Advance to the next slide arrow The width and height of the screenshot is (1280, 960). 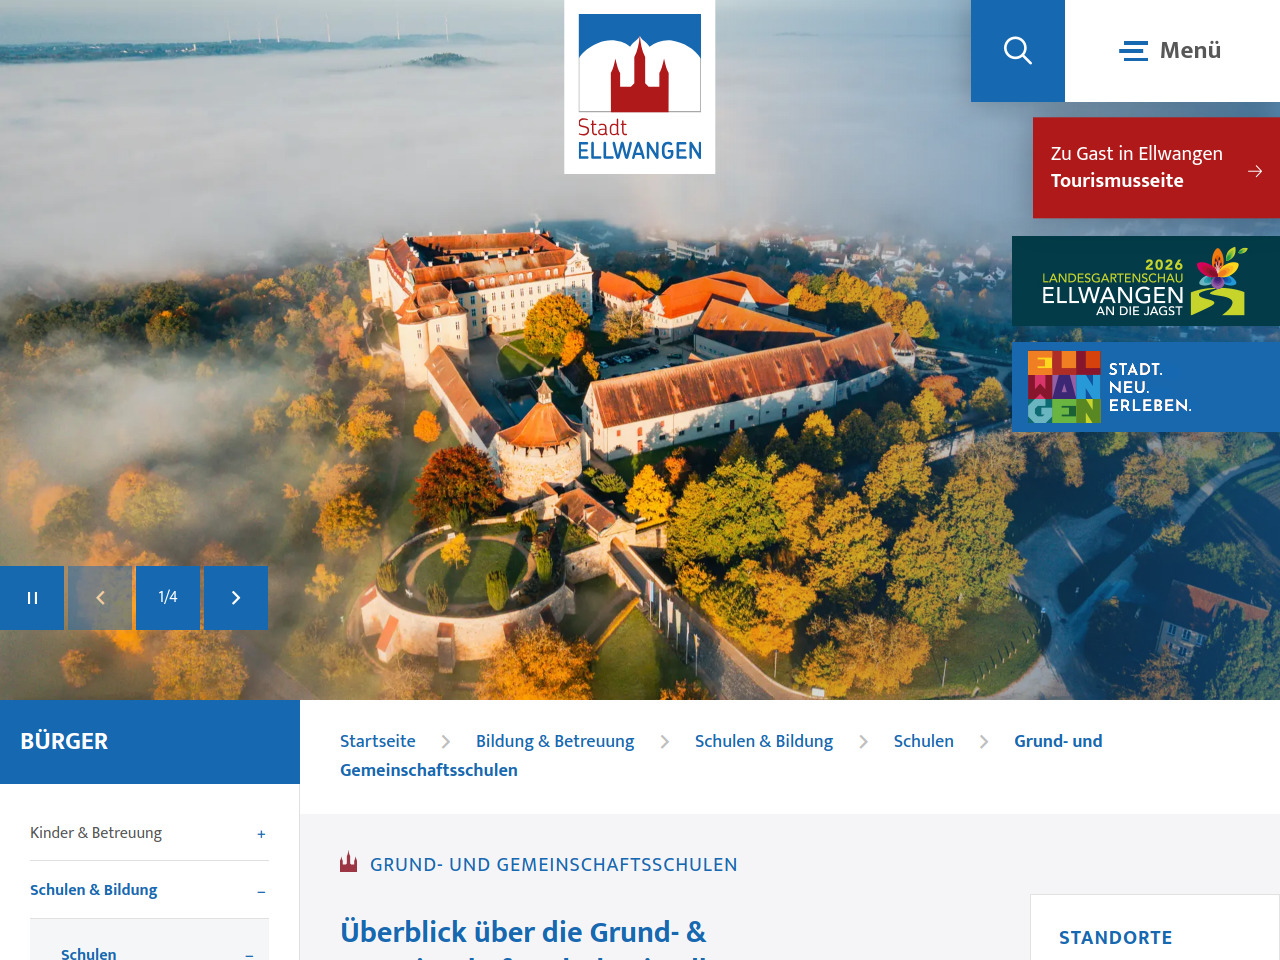[x=236, y=598]
